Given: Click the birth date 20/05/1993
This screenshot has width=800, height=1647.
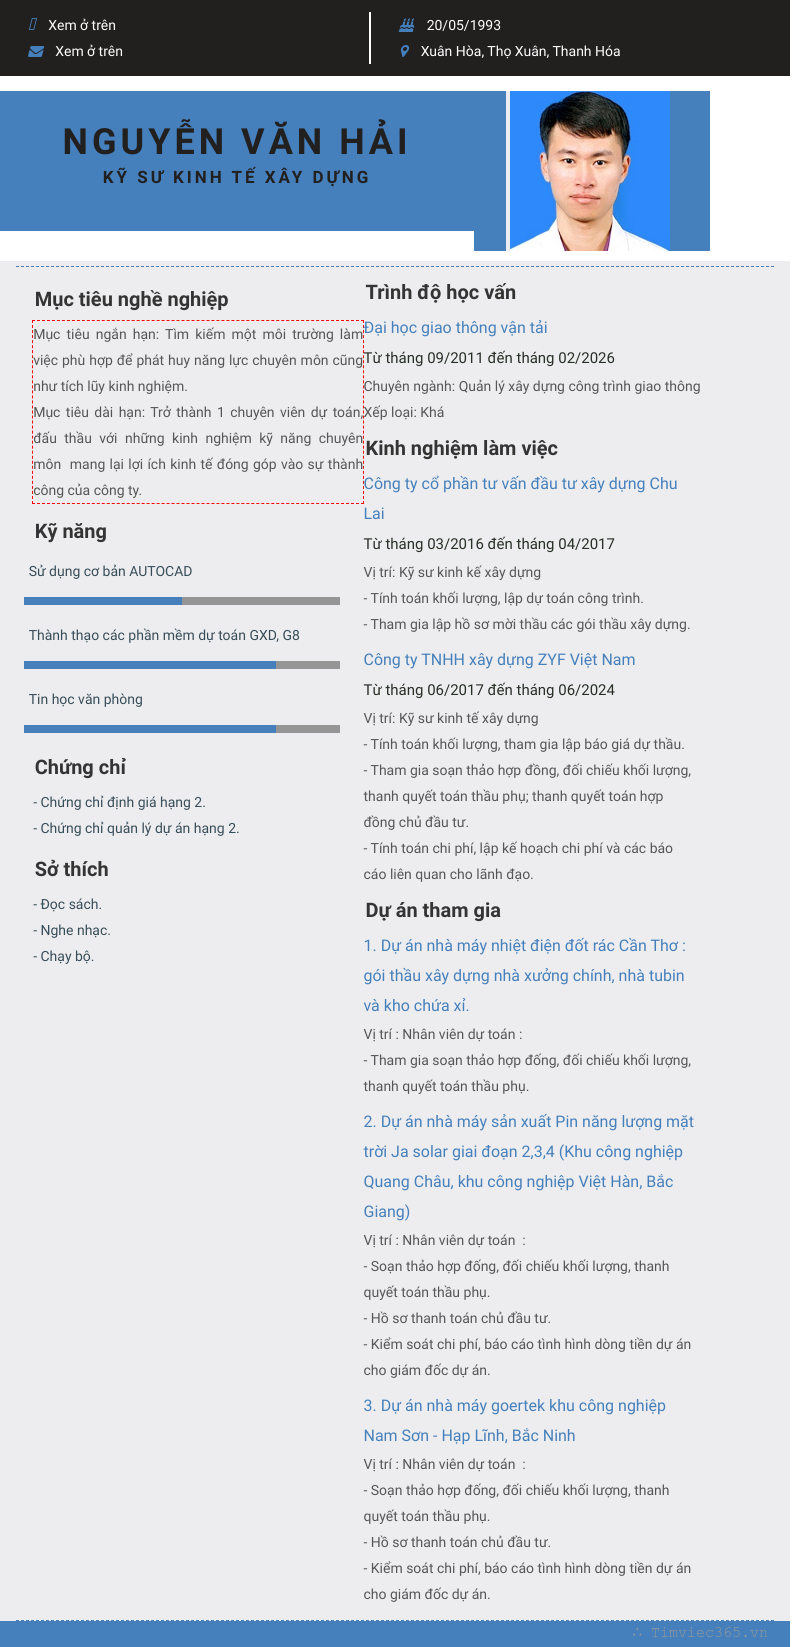Looking at the screenshot, I should [463, 25].
